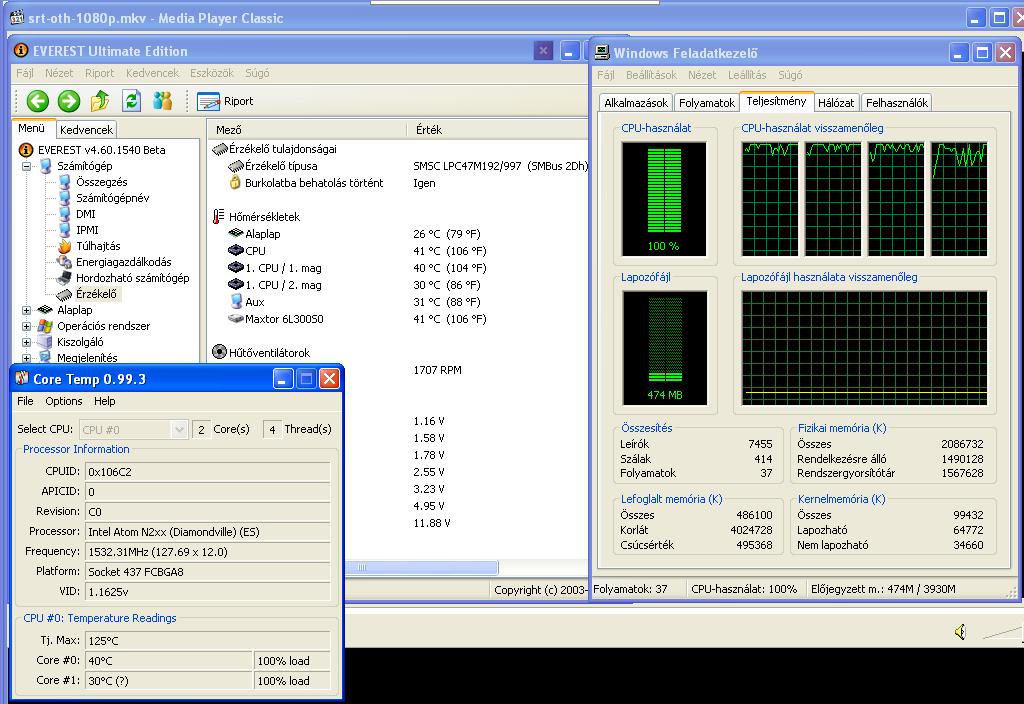Click the Alaplap temperature row
The image size is (1024, 704).
400,234
